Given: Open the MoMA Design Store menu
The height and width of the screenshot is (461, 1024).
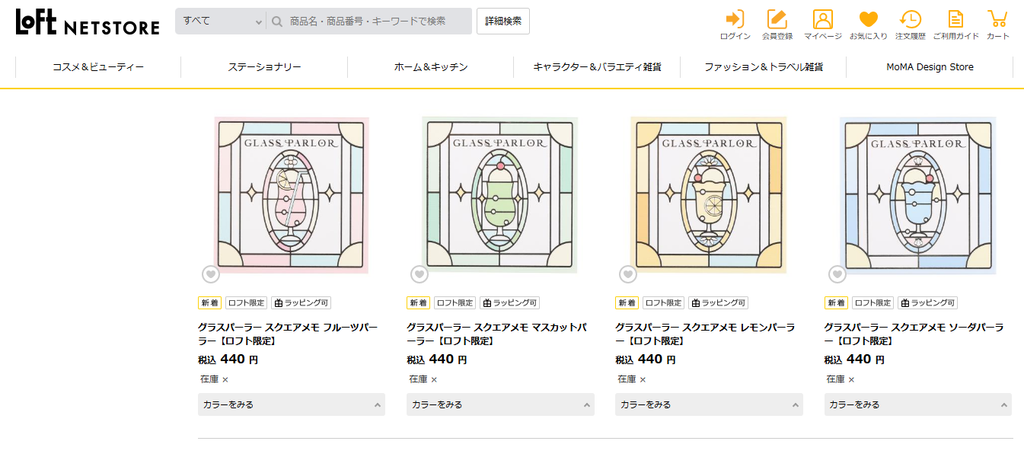Looking at the screenshot, I should (929, 67).
